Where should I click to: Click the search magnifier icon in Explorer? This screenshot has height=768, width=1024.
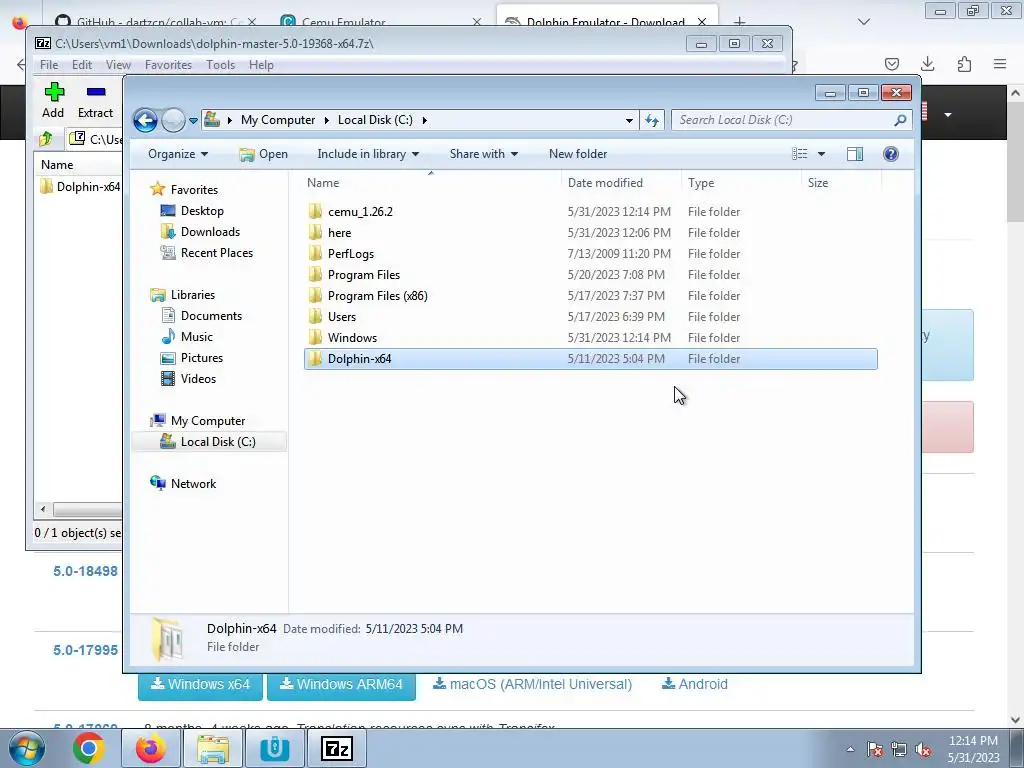tap(900, 120)
